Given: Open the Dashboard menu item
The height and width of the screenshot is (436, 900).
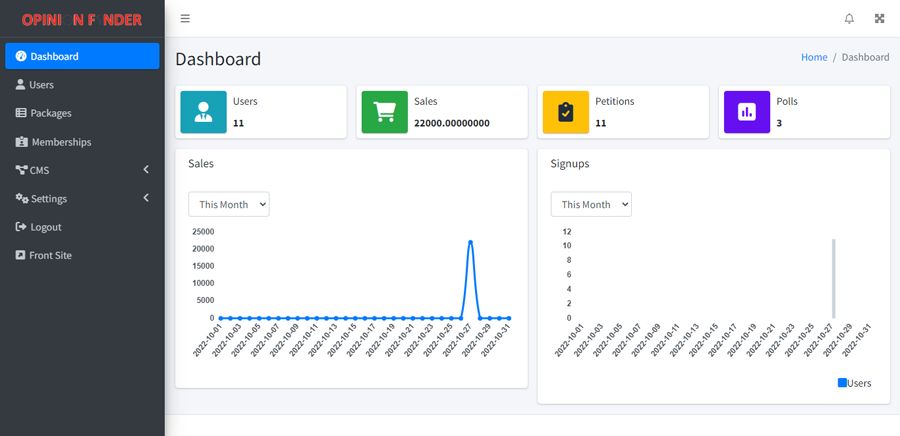Looking at the screenshot, I should (x=82, y=56).
